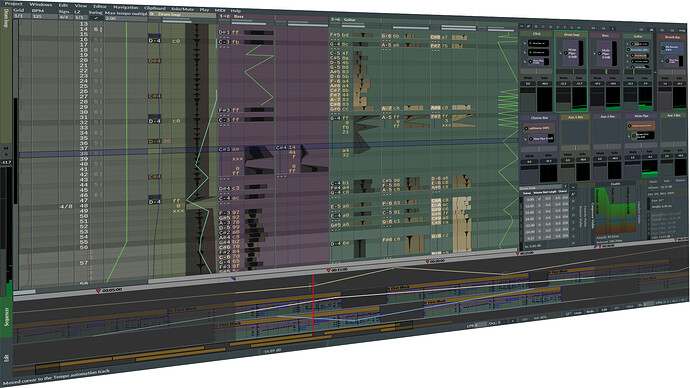Screen dimensions: 690x388
Task: Click the 00:15:00 timeline marker
Action: point(337,269)
